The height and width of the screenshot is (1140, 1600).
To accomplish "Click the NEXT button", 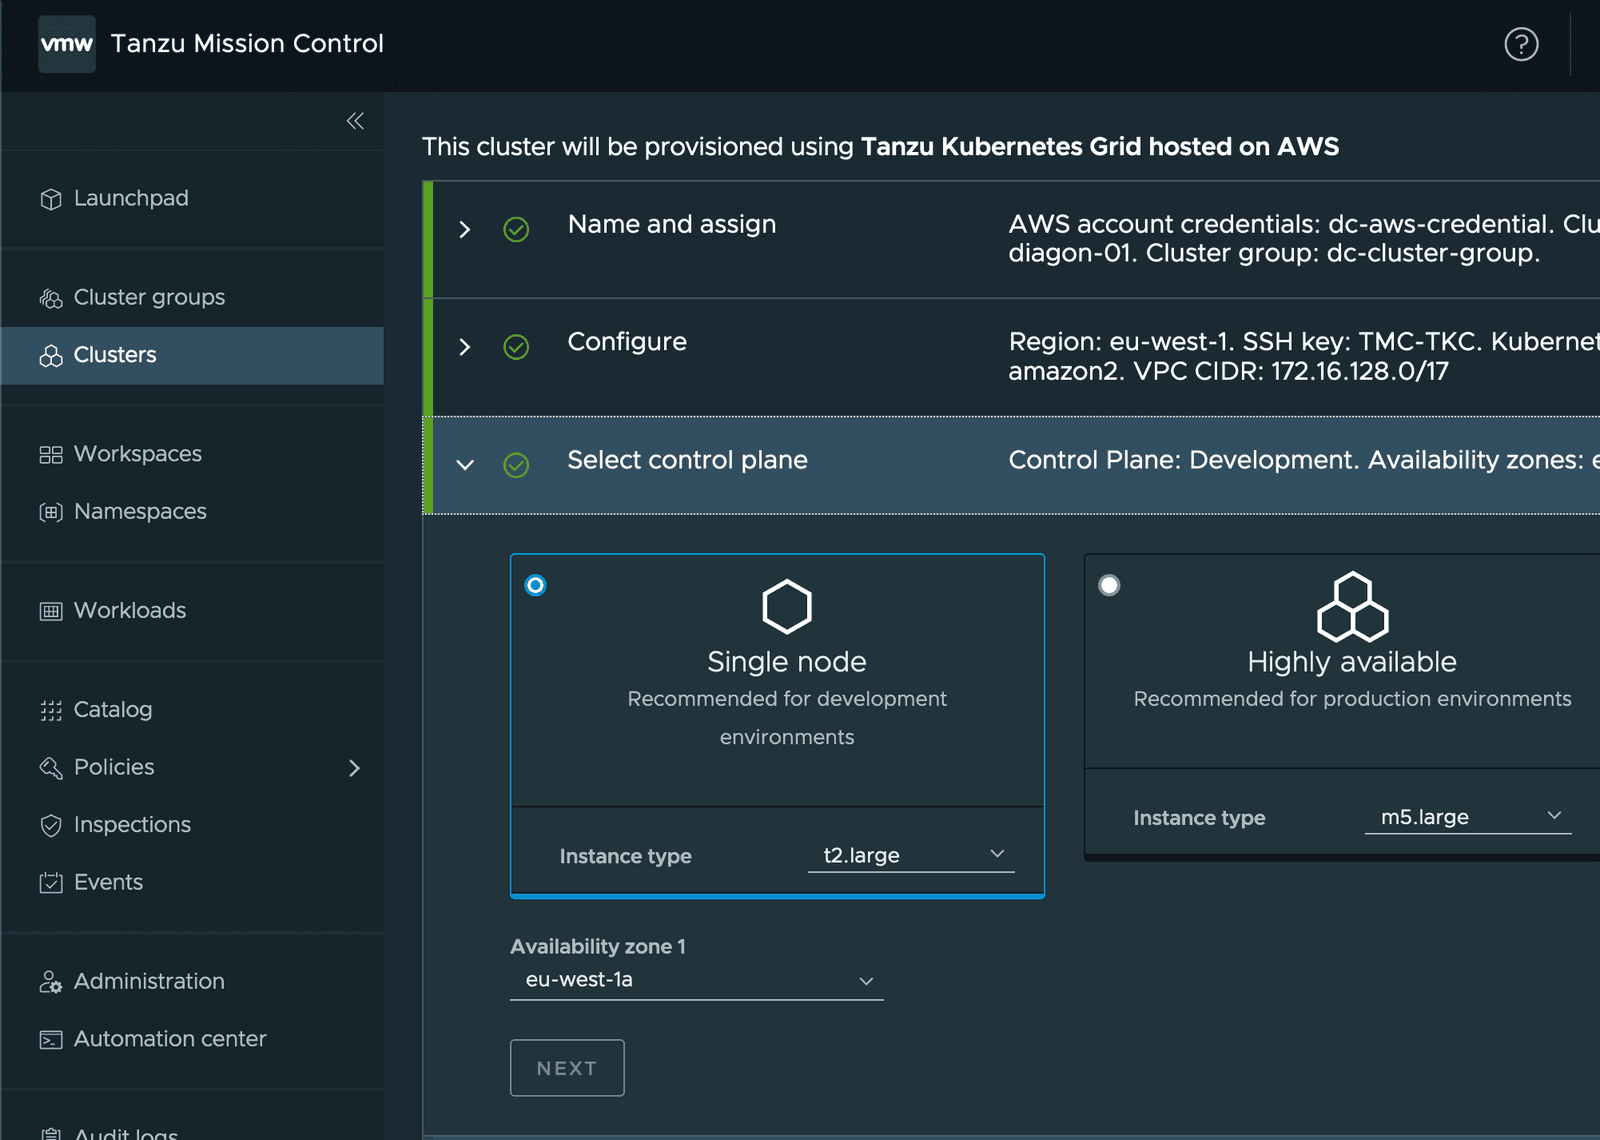I will (x=567, y=1068).
